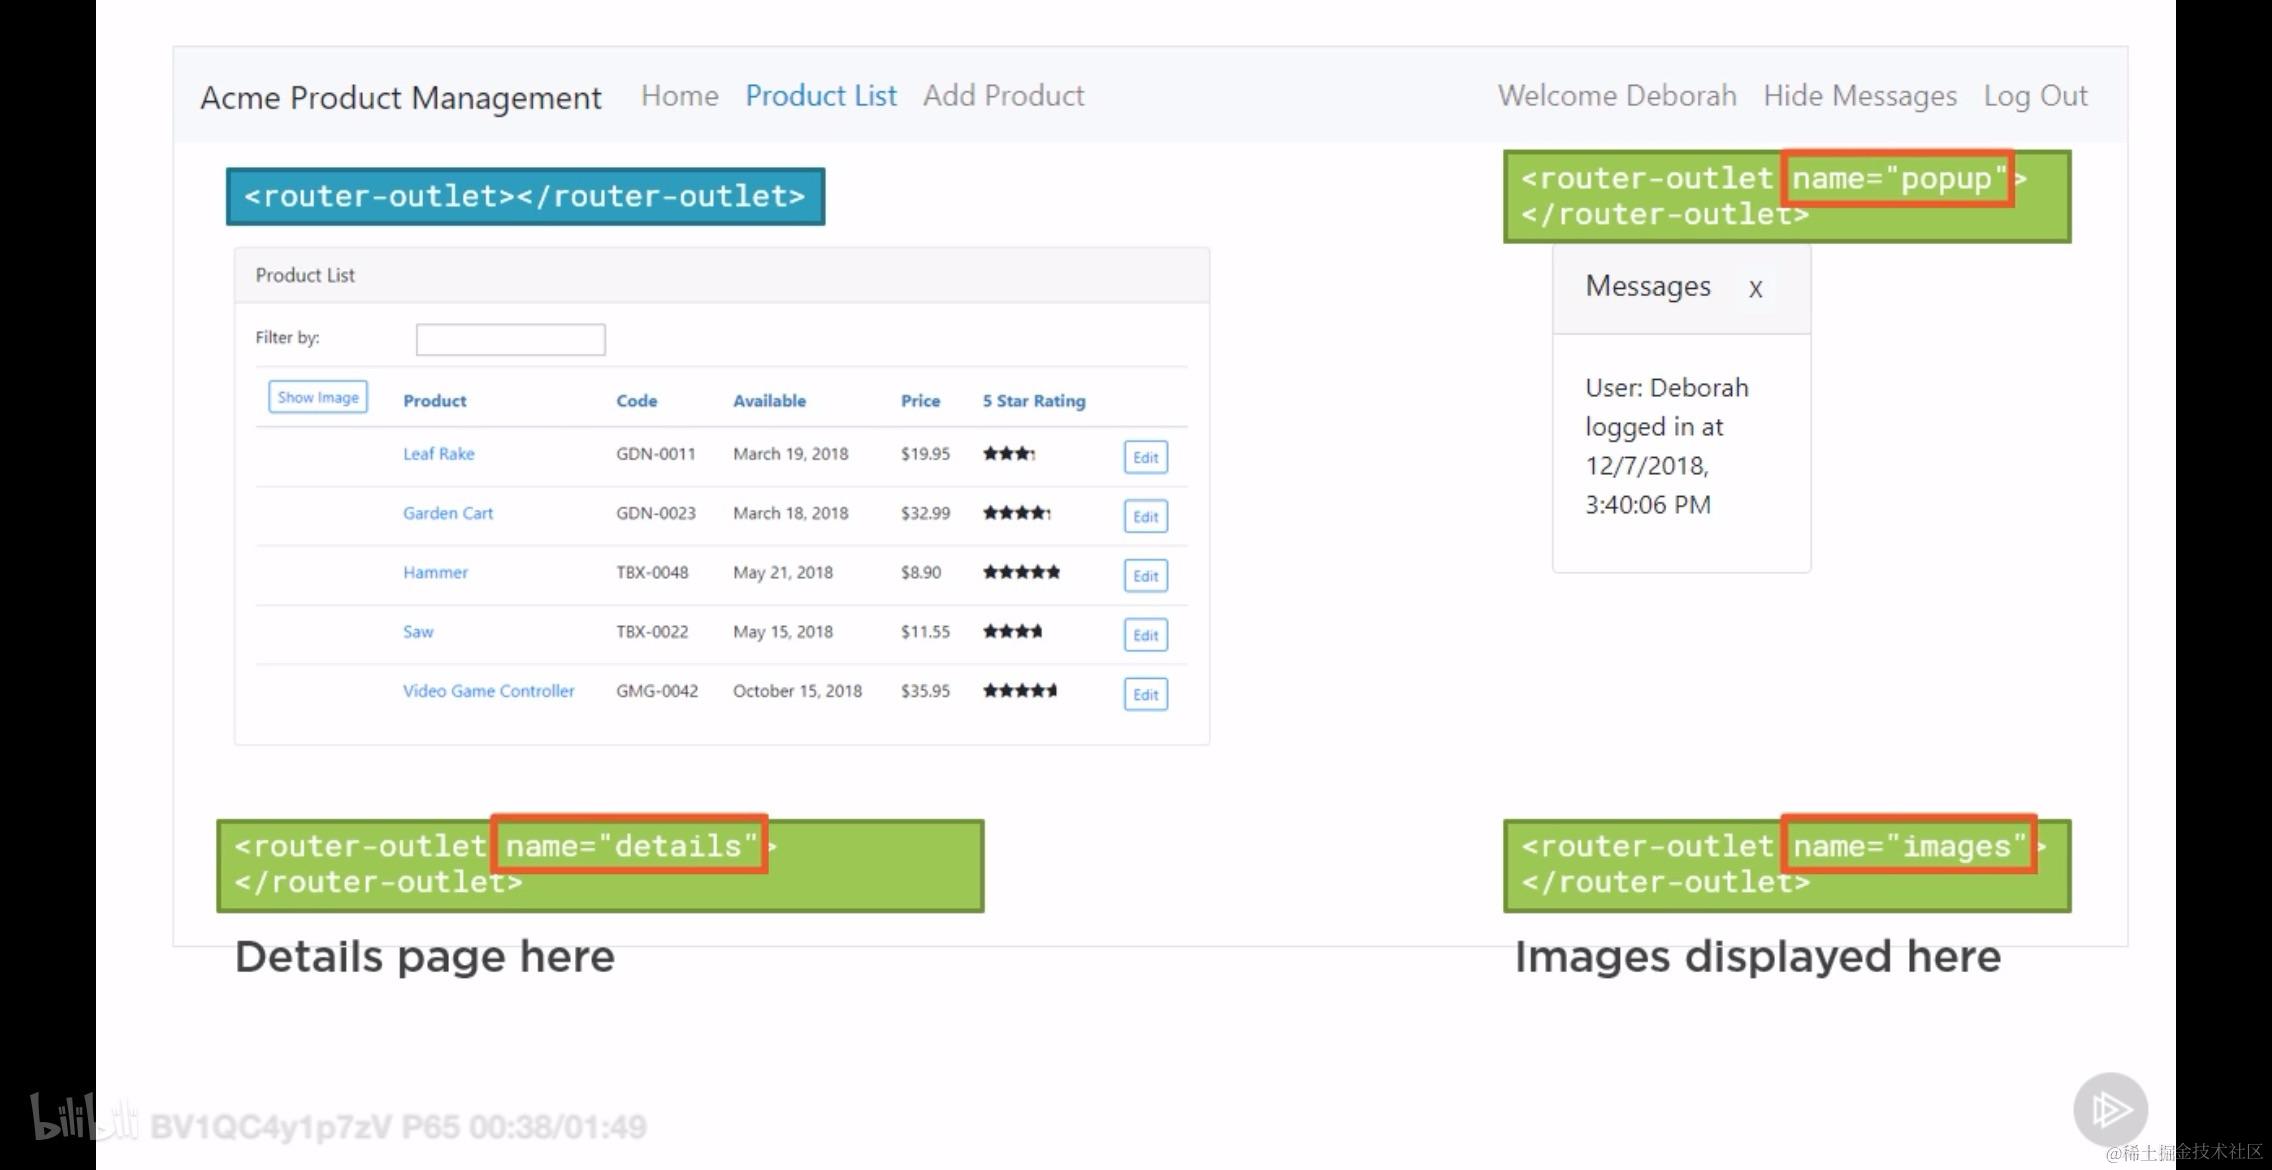Close the Messages popup with X
2272x1170 pixels.
[x=1755, y=289]
